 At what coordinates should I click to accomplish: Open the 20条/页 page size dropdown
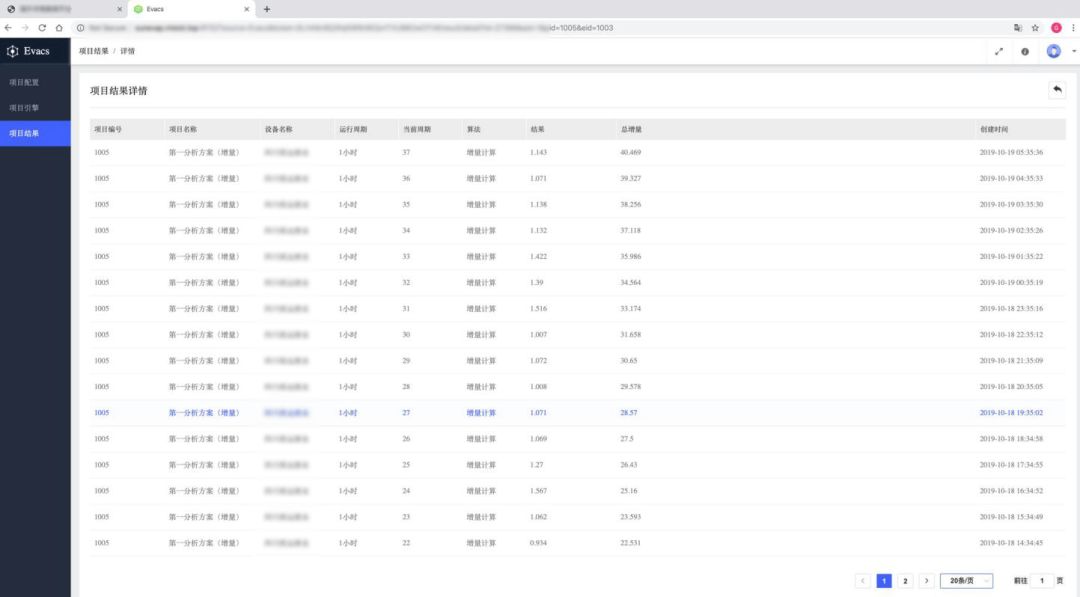pyautogui.click(x=966, y=581)
